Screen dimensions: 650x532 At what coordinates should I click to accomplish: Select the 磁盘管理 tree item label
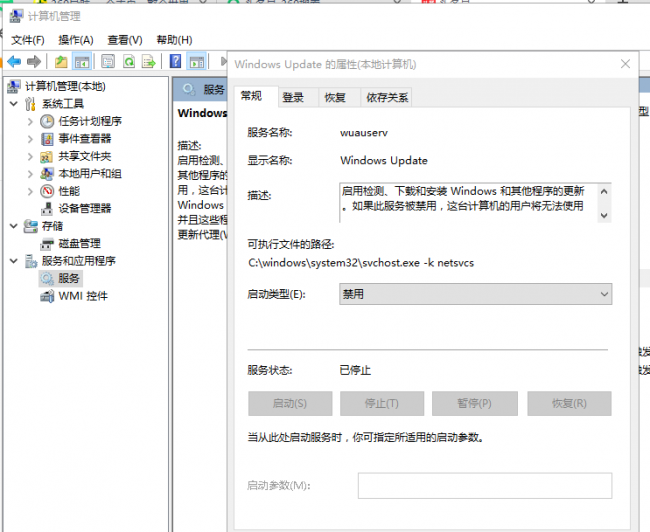point(79,243)
